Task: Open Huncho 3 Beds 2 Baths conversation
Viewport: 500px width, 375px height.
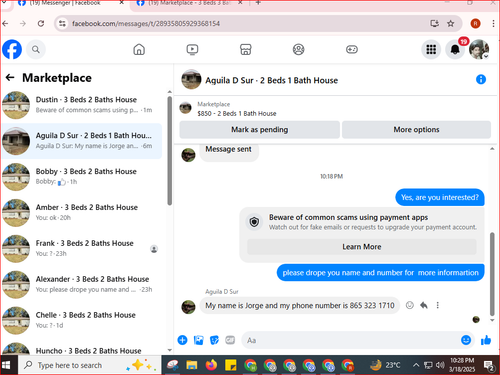Action: [x=82, y=348]
